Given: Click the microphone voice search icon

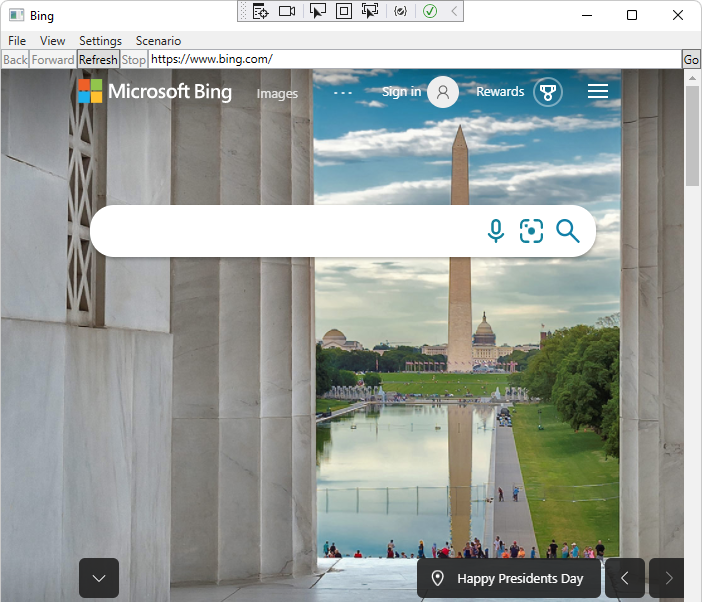Looking at the screenshot, I should pyautogui.click(x=496, y=231).
